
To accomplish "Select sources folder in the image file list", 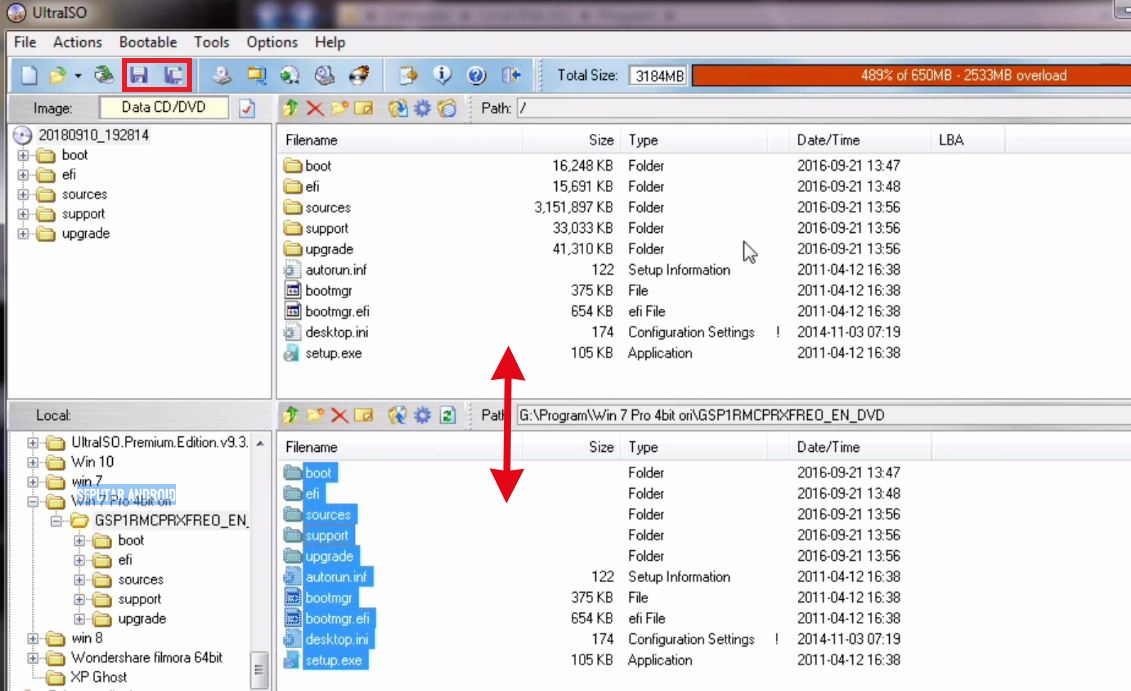I will [327, 208].
